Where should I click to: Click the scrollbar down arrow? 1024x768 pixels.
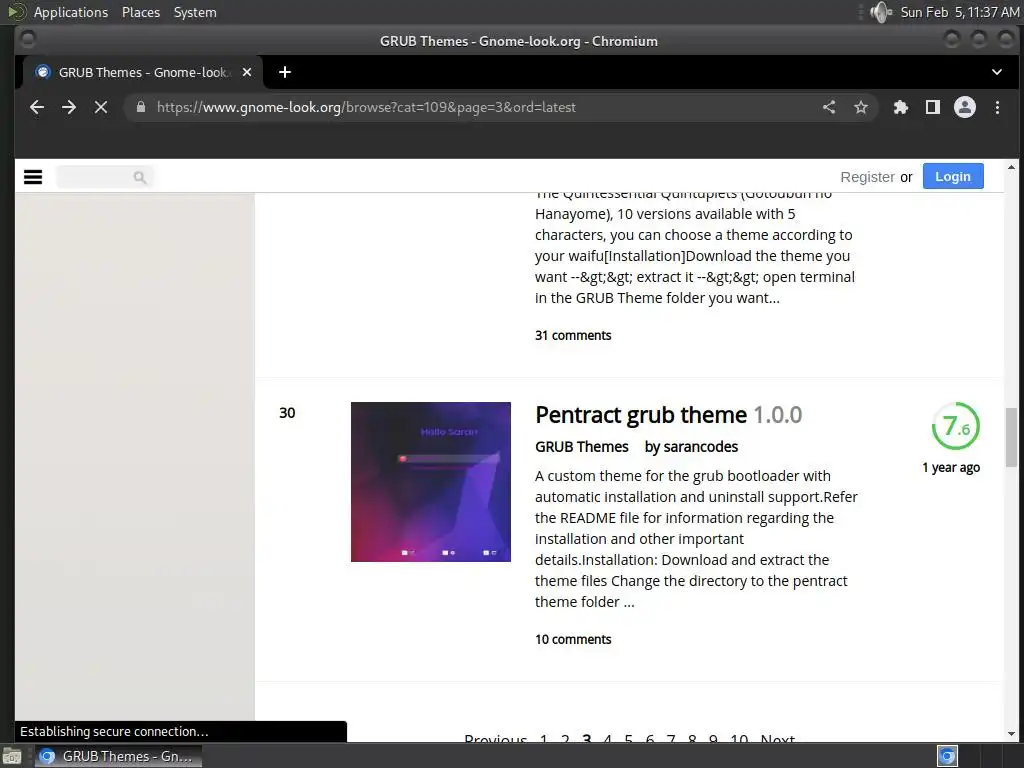[x=1011, y=734]
